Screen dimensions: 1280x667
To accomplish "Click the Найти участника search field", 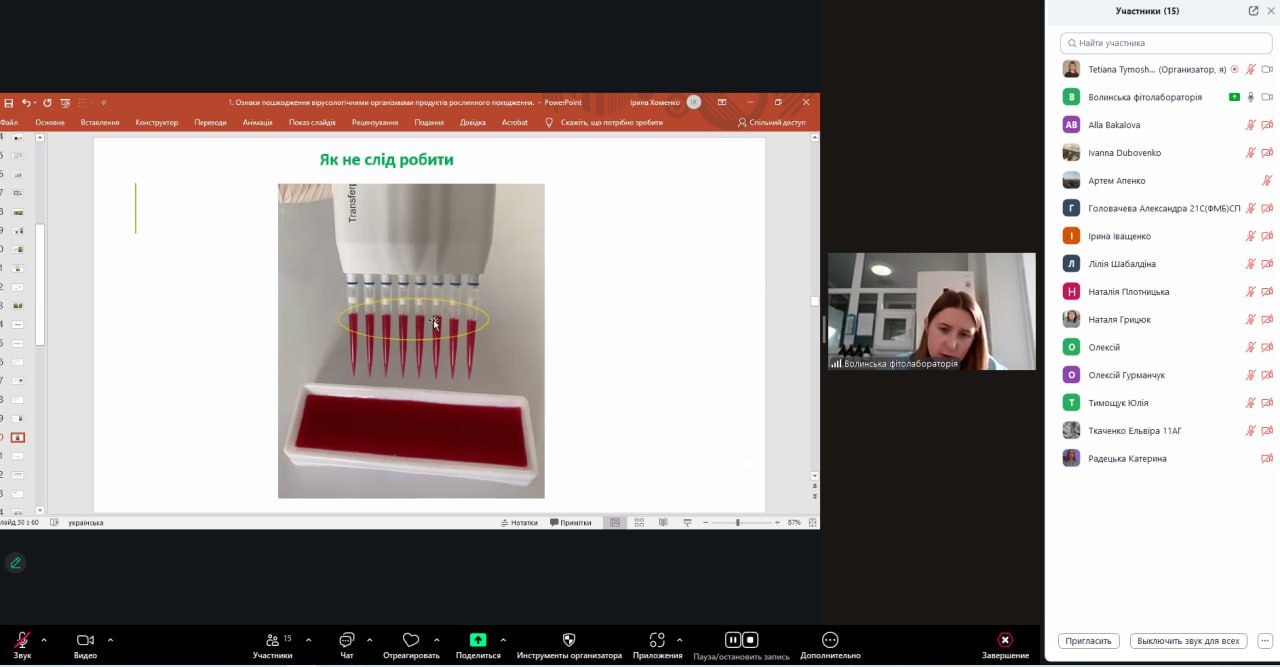I will coord(1166,43).
